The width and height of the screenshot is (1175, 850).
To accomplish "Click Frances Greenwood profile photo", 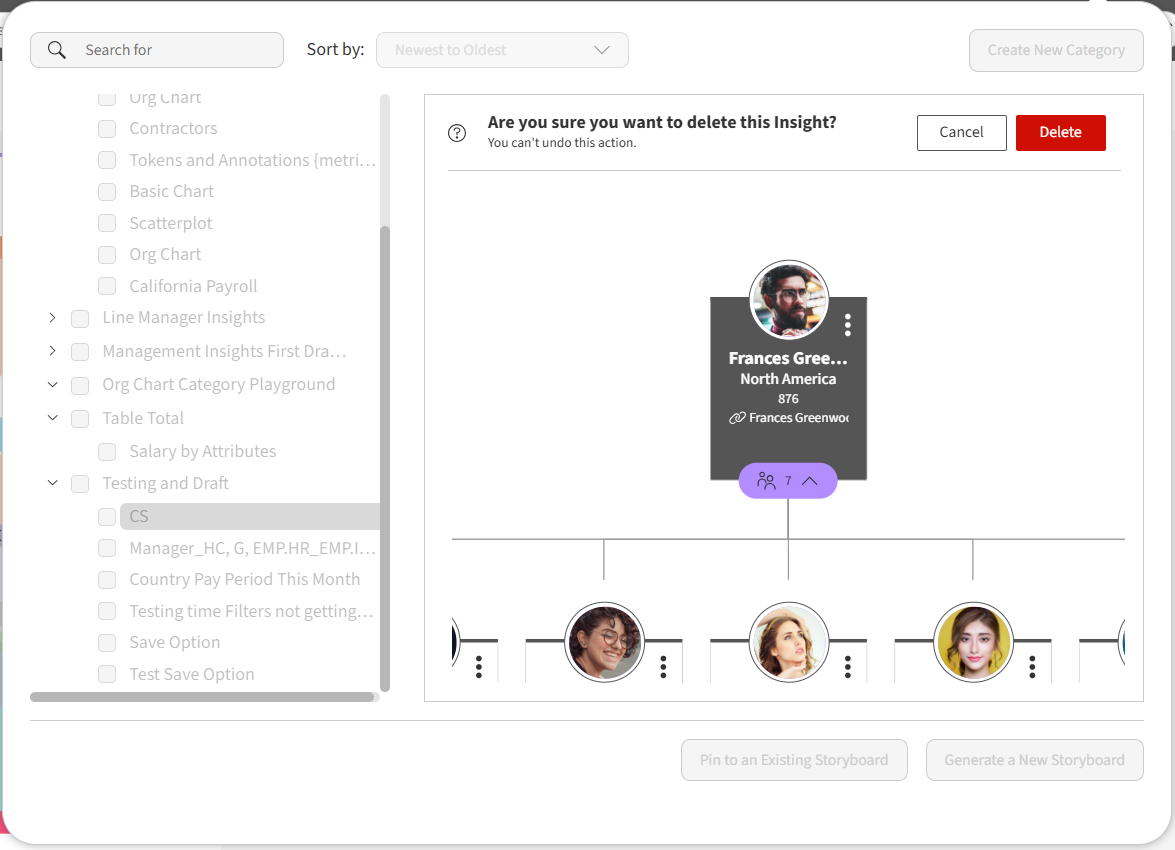I will pyautogui.click(x=788, y=300).
